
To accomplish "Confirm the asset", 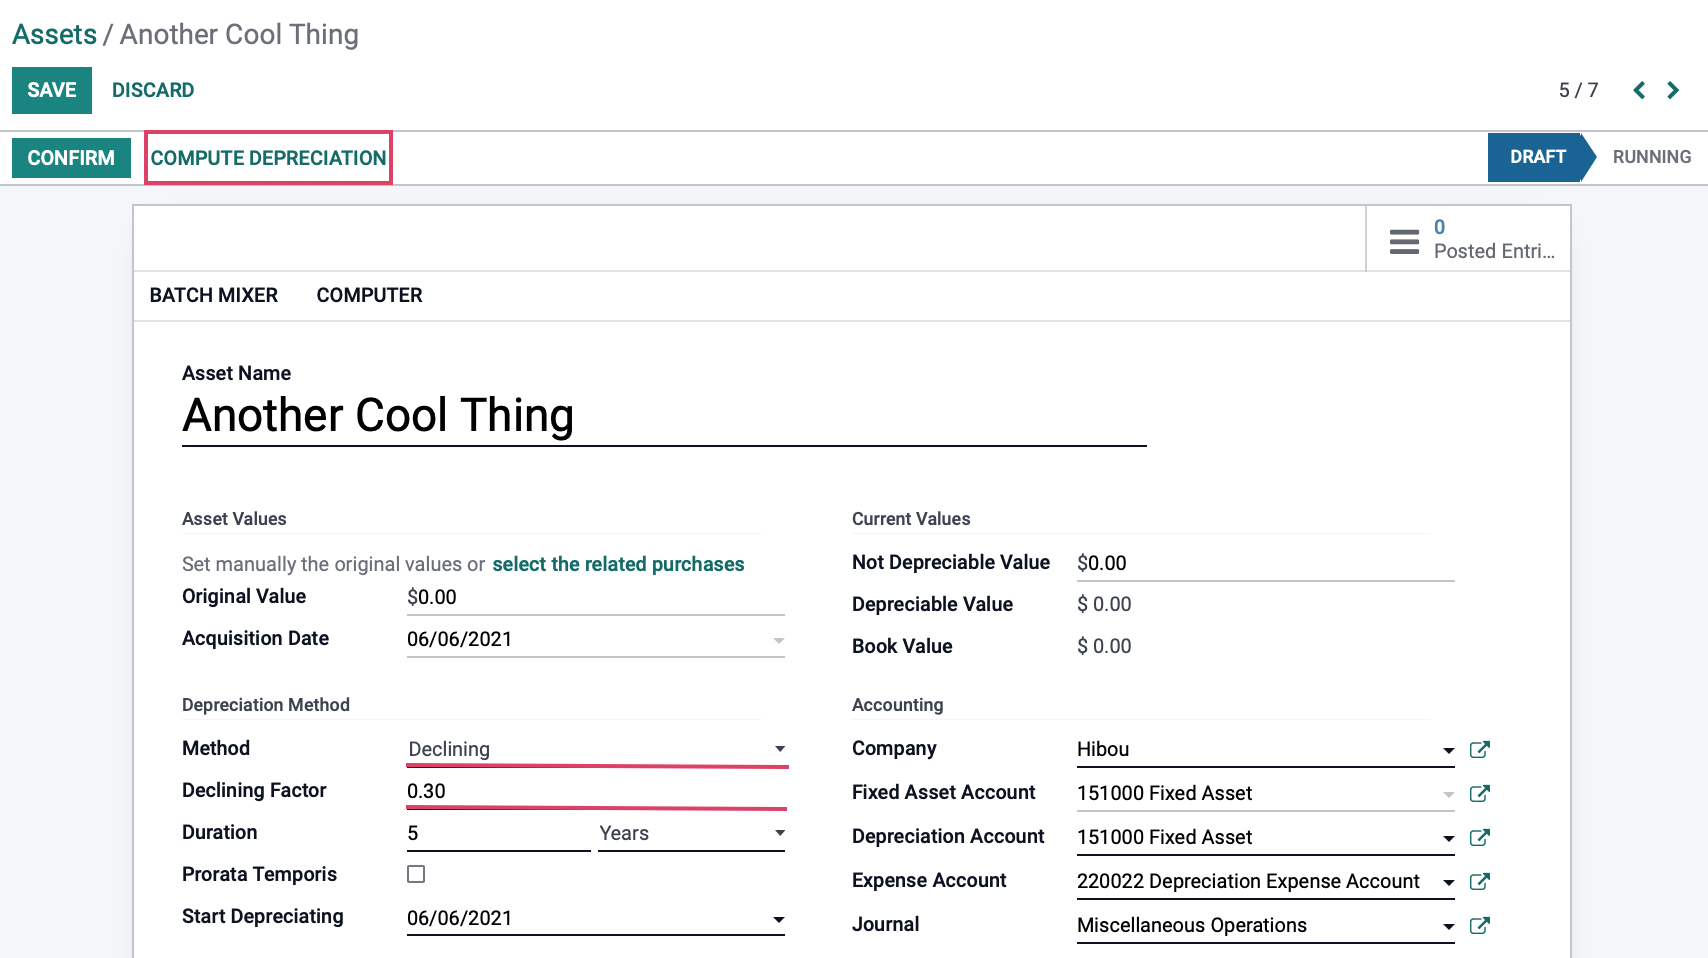I will [71, 158].
